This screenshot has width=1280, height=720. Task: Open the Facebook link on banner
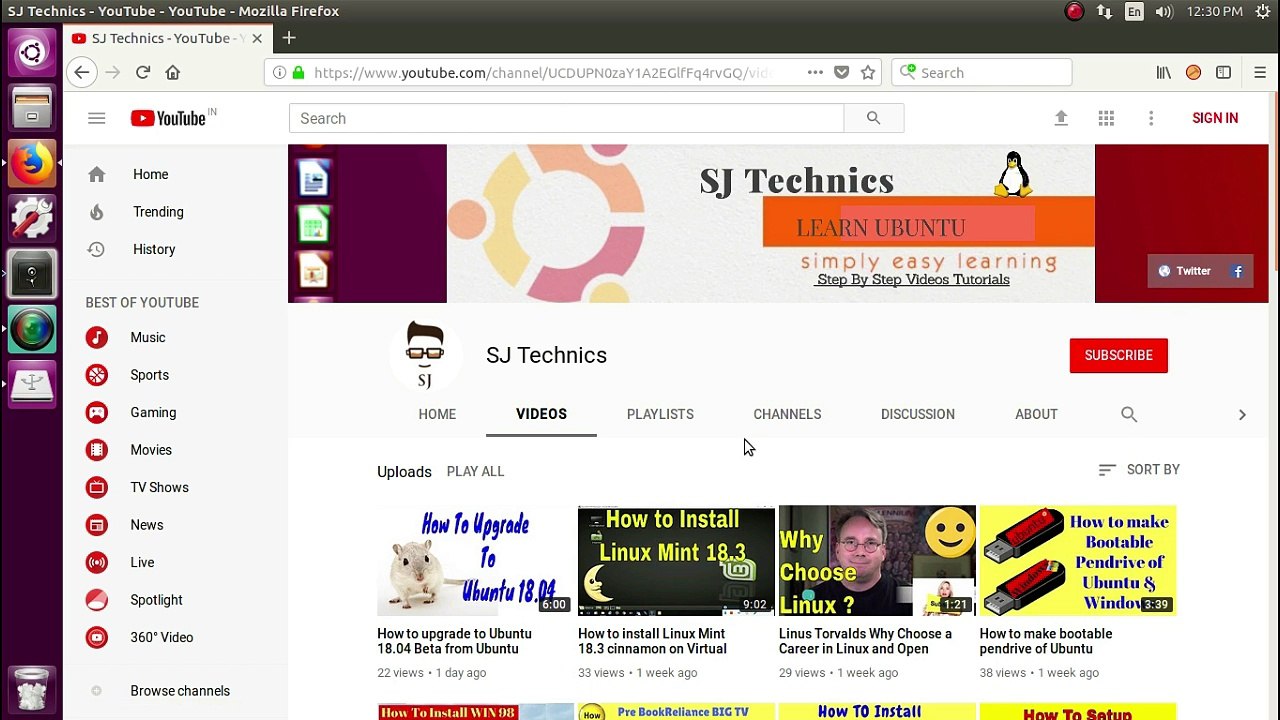tap(1238, 271)
